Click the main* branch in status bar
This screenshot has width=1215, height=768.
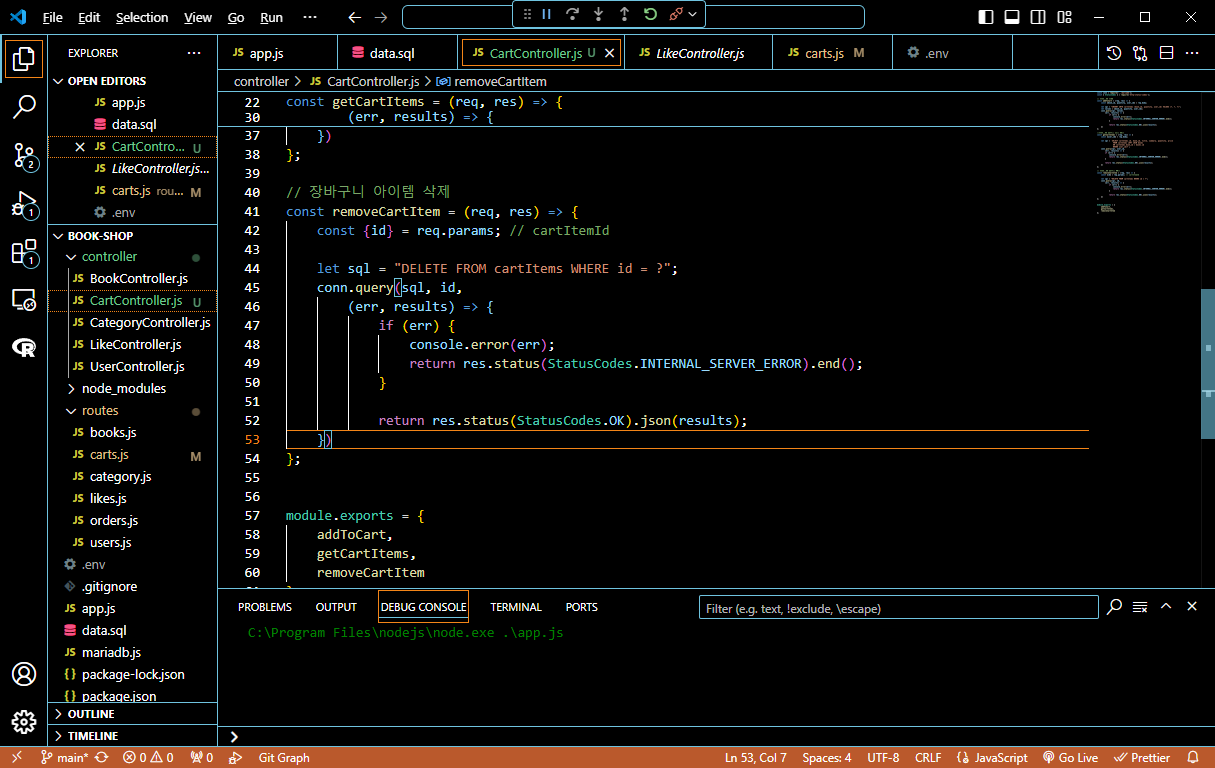coord(65,758)
